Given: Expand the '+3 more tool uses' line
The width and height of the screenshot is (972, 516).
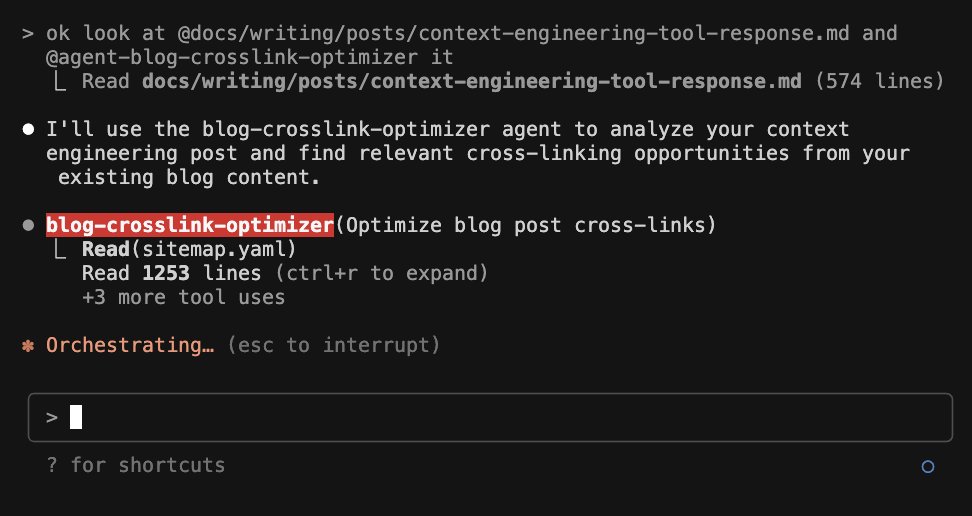Looking at the screenshot, I should pos(183,297).
